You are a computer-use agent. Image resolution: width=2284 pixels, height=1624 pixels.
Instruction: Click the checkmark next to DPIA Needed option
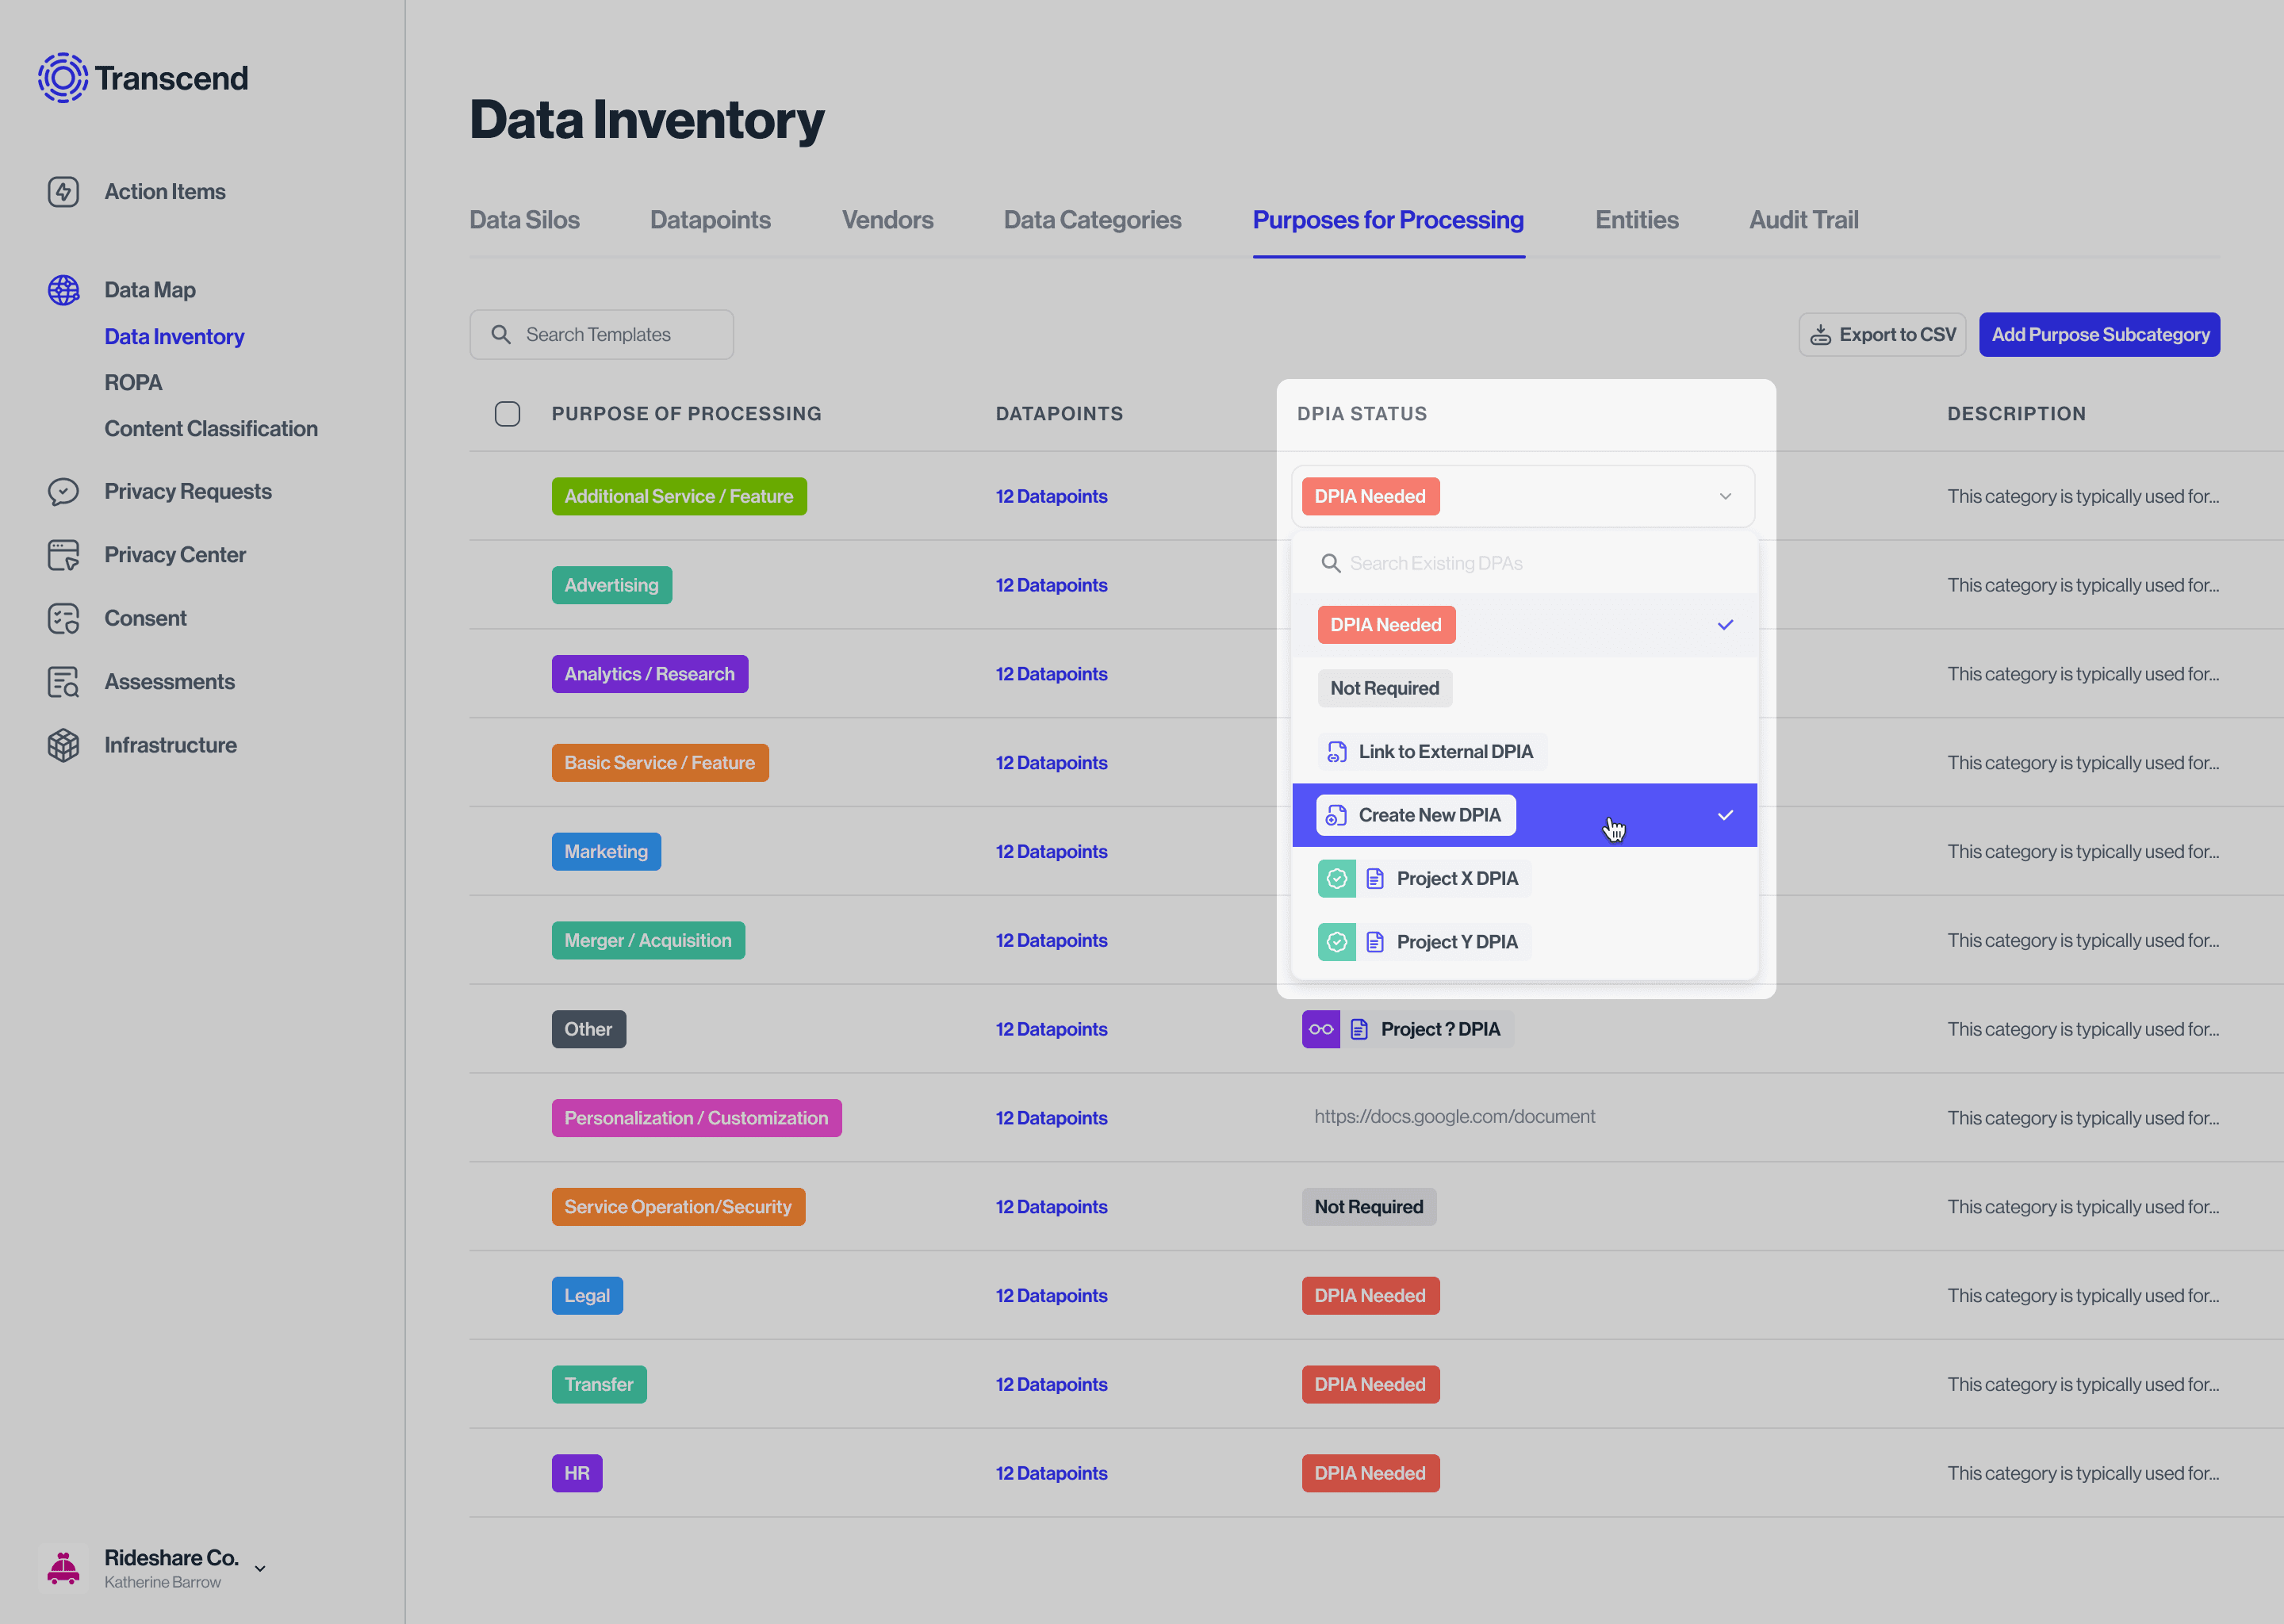pyautogui.click(x=1724, y=624)
